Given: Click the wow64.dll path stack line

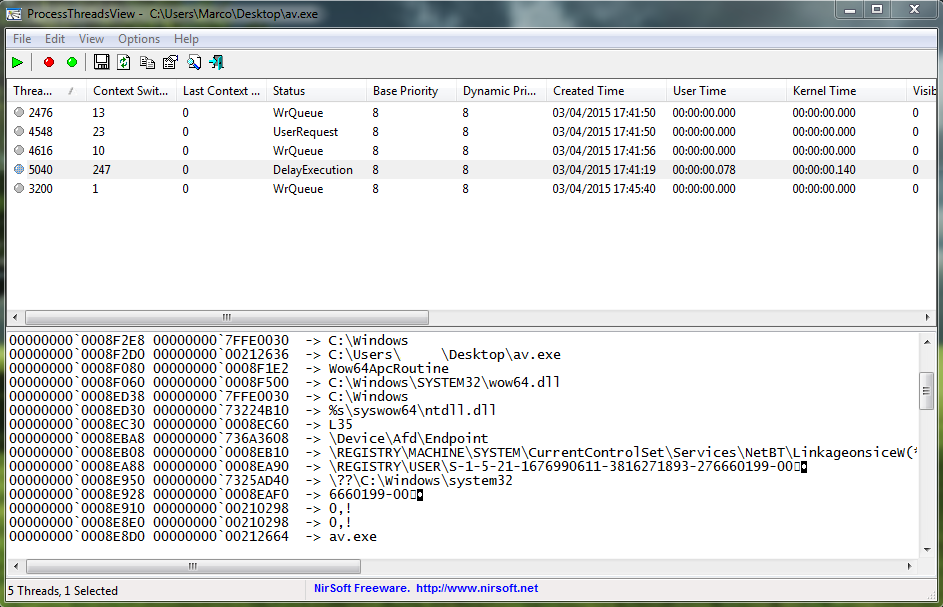Looking at the screenshot, I should (x=284, y=382).
